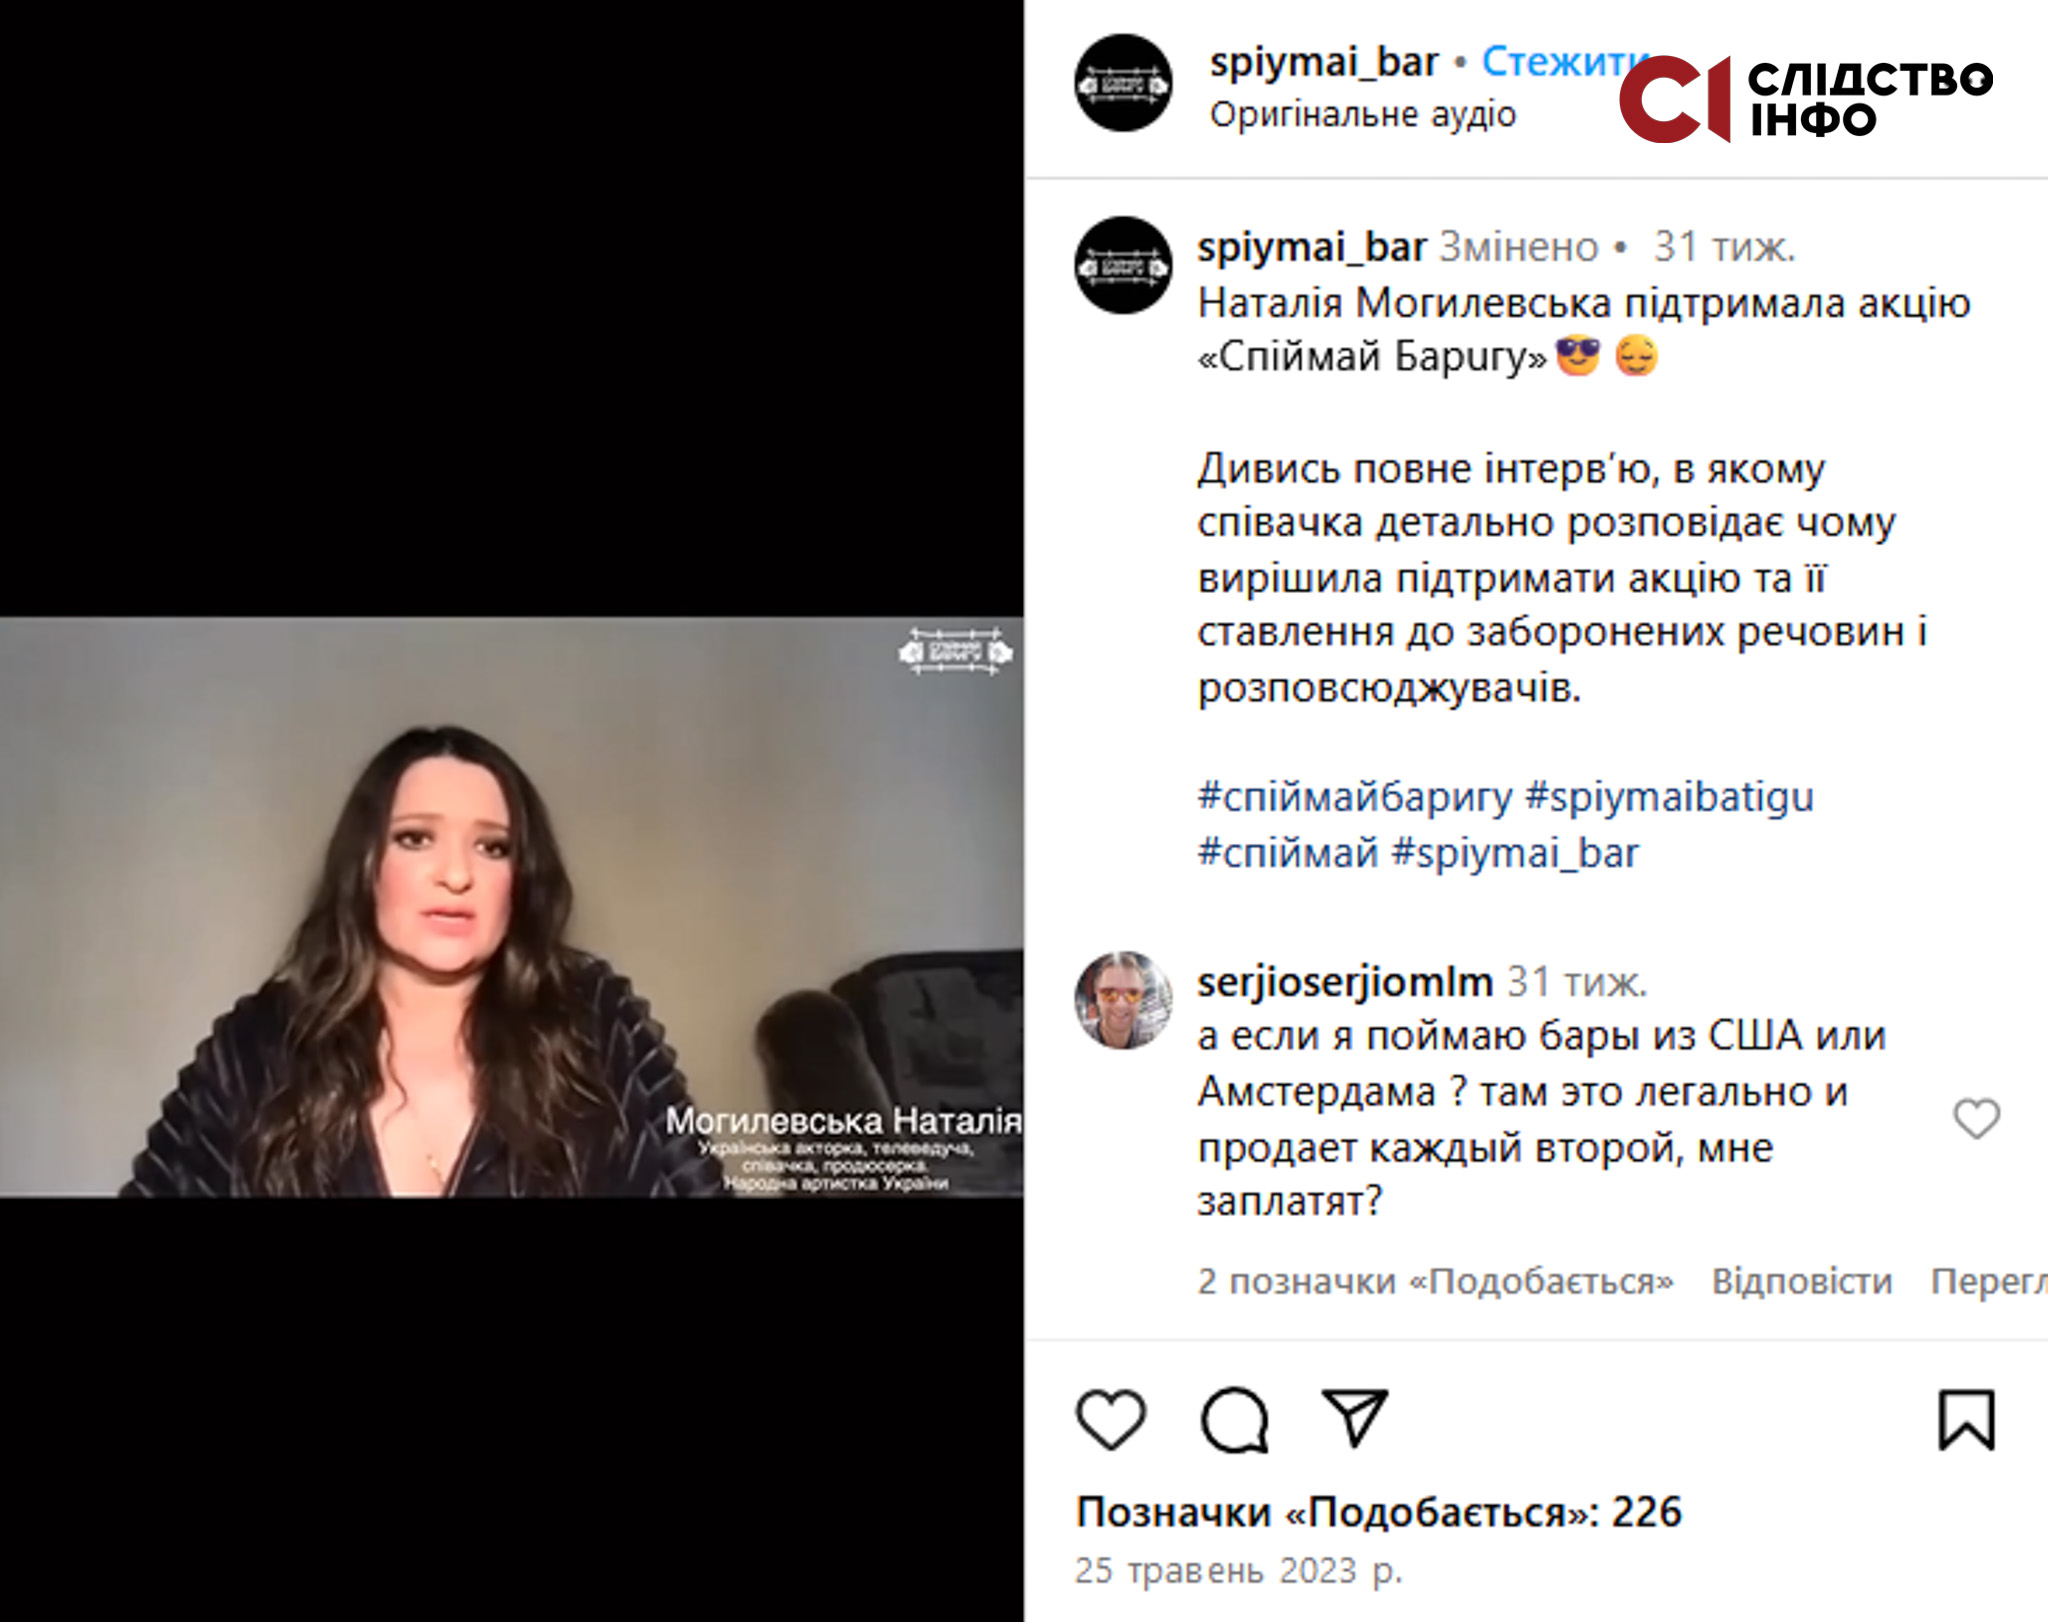The height and width of the screenshot is (1622, 2048).
Task: Open the #spiymai_bar hashtag
Action: [1515, 853]
